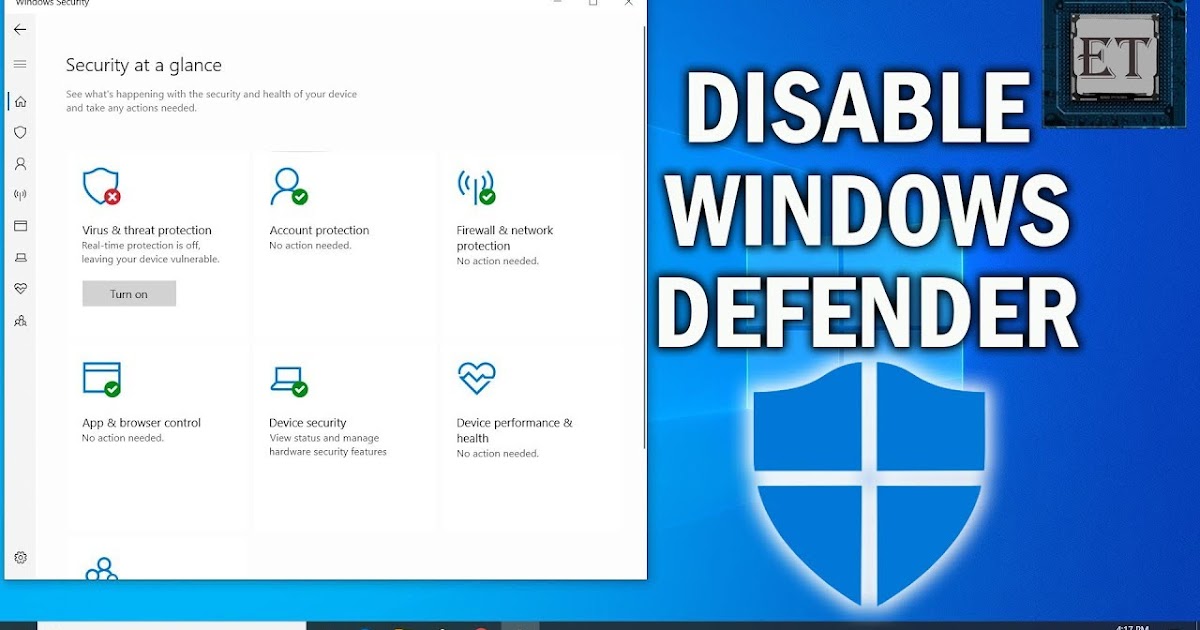Open Virus & threat protection title

(147, 230)
